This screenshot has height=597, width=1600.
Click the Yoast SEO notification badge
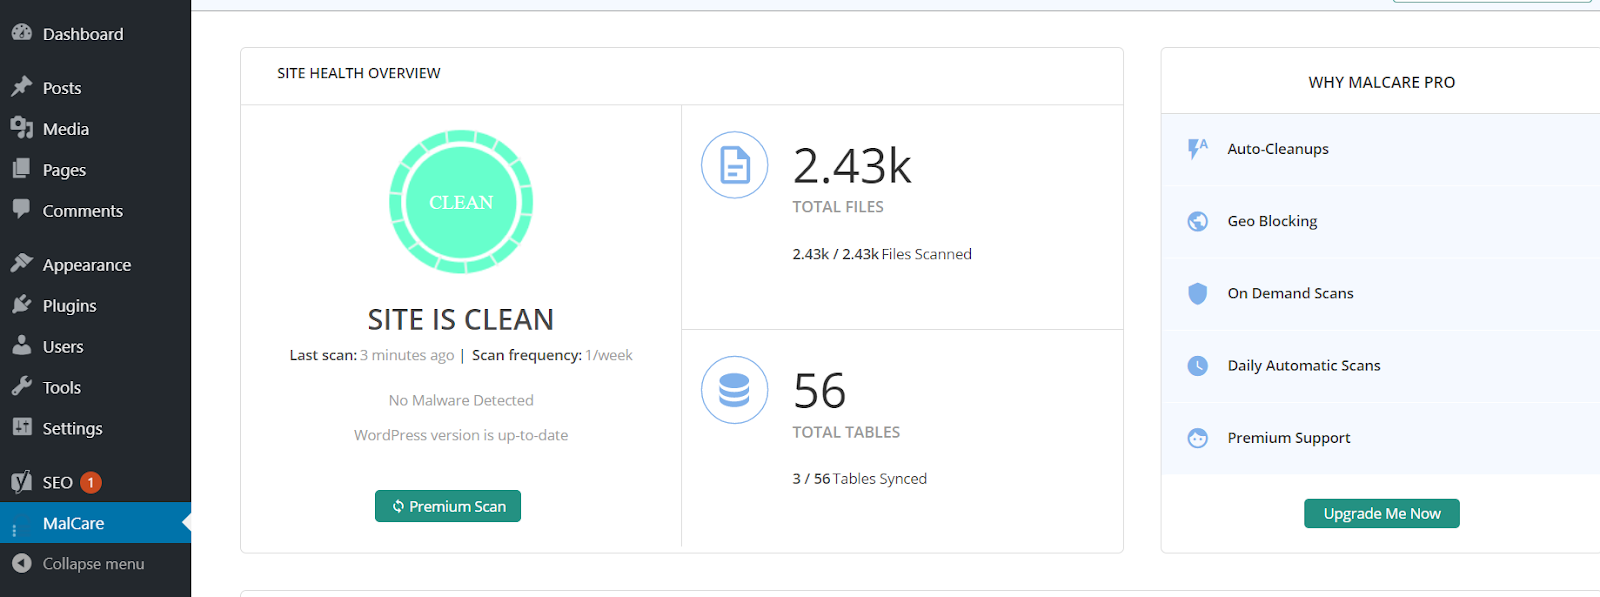(x=90, y=483)
